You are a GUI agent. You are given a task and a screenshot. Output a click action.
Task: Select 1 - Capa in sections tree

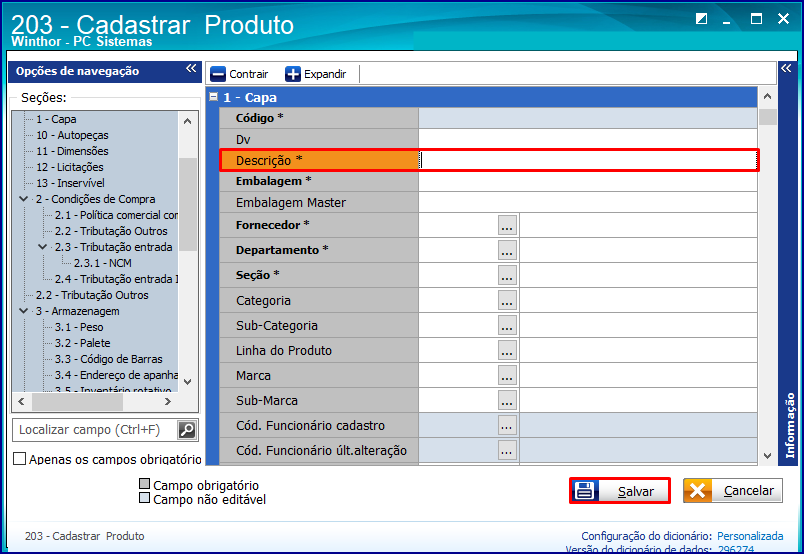pos(56,119)
